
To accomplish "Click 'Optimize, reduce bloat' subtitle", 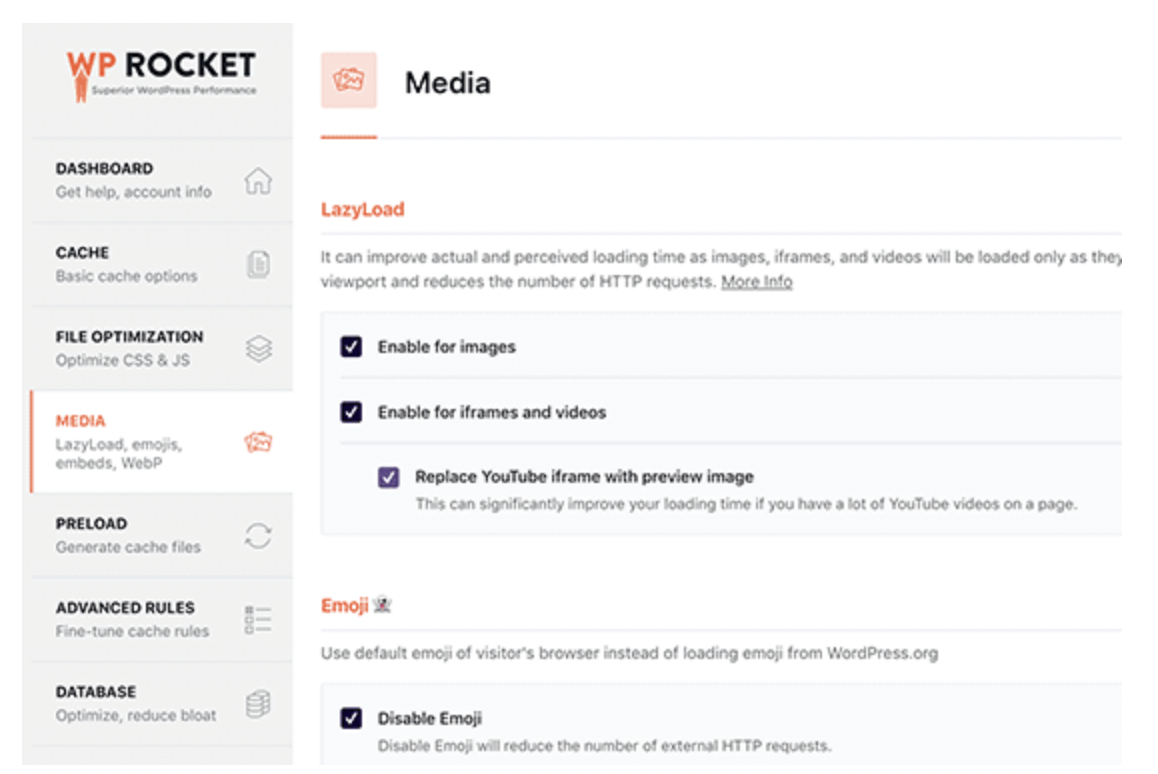I will [x=136, y=716].
